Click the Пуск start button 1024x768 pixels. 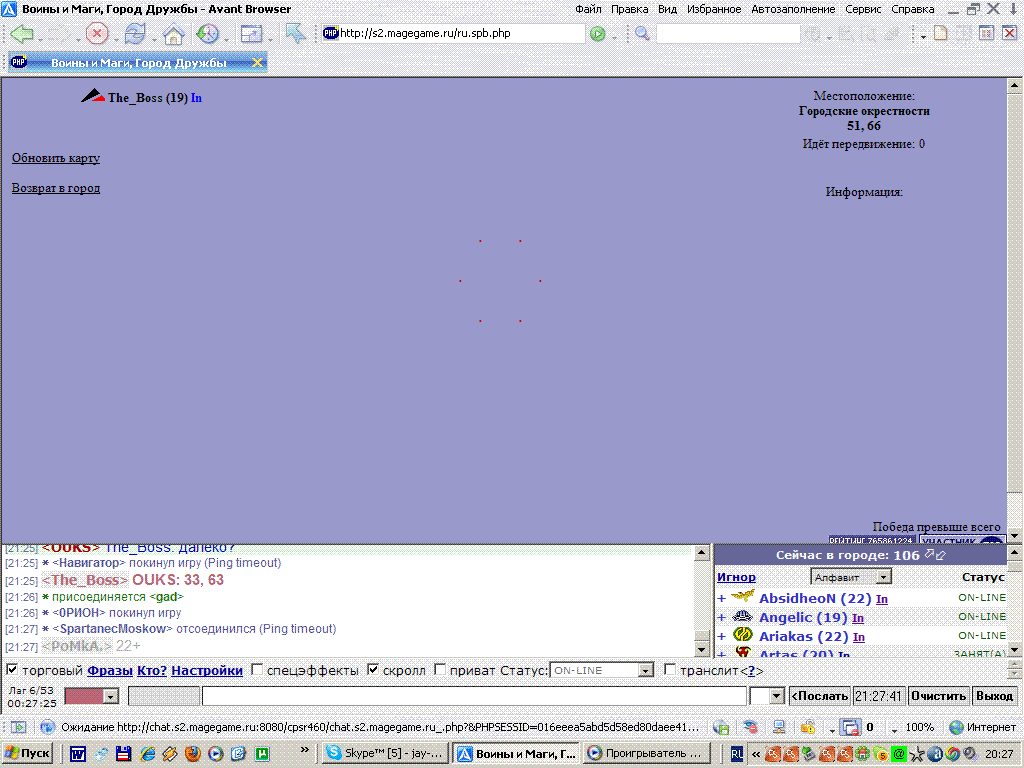(27, 753)
